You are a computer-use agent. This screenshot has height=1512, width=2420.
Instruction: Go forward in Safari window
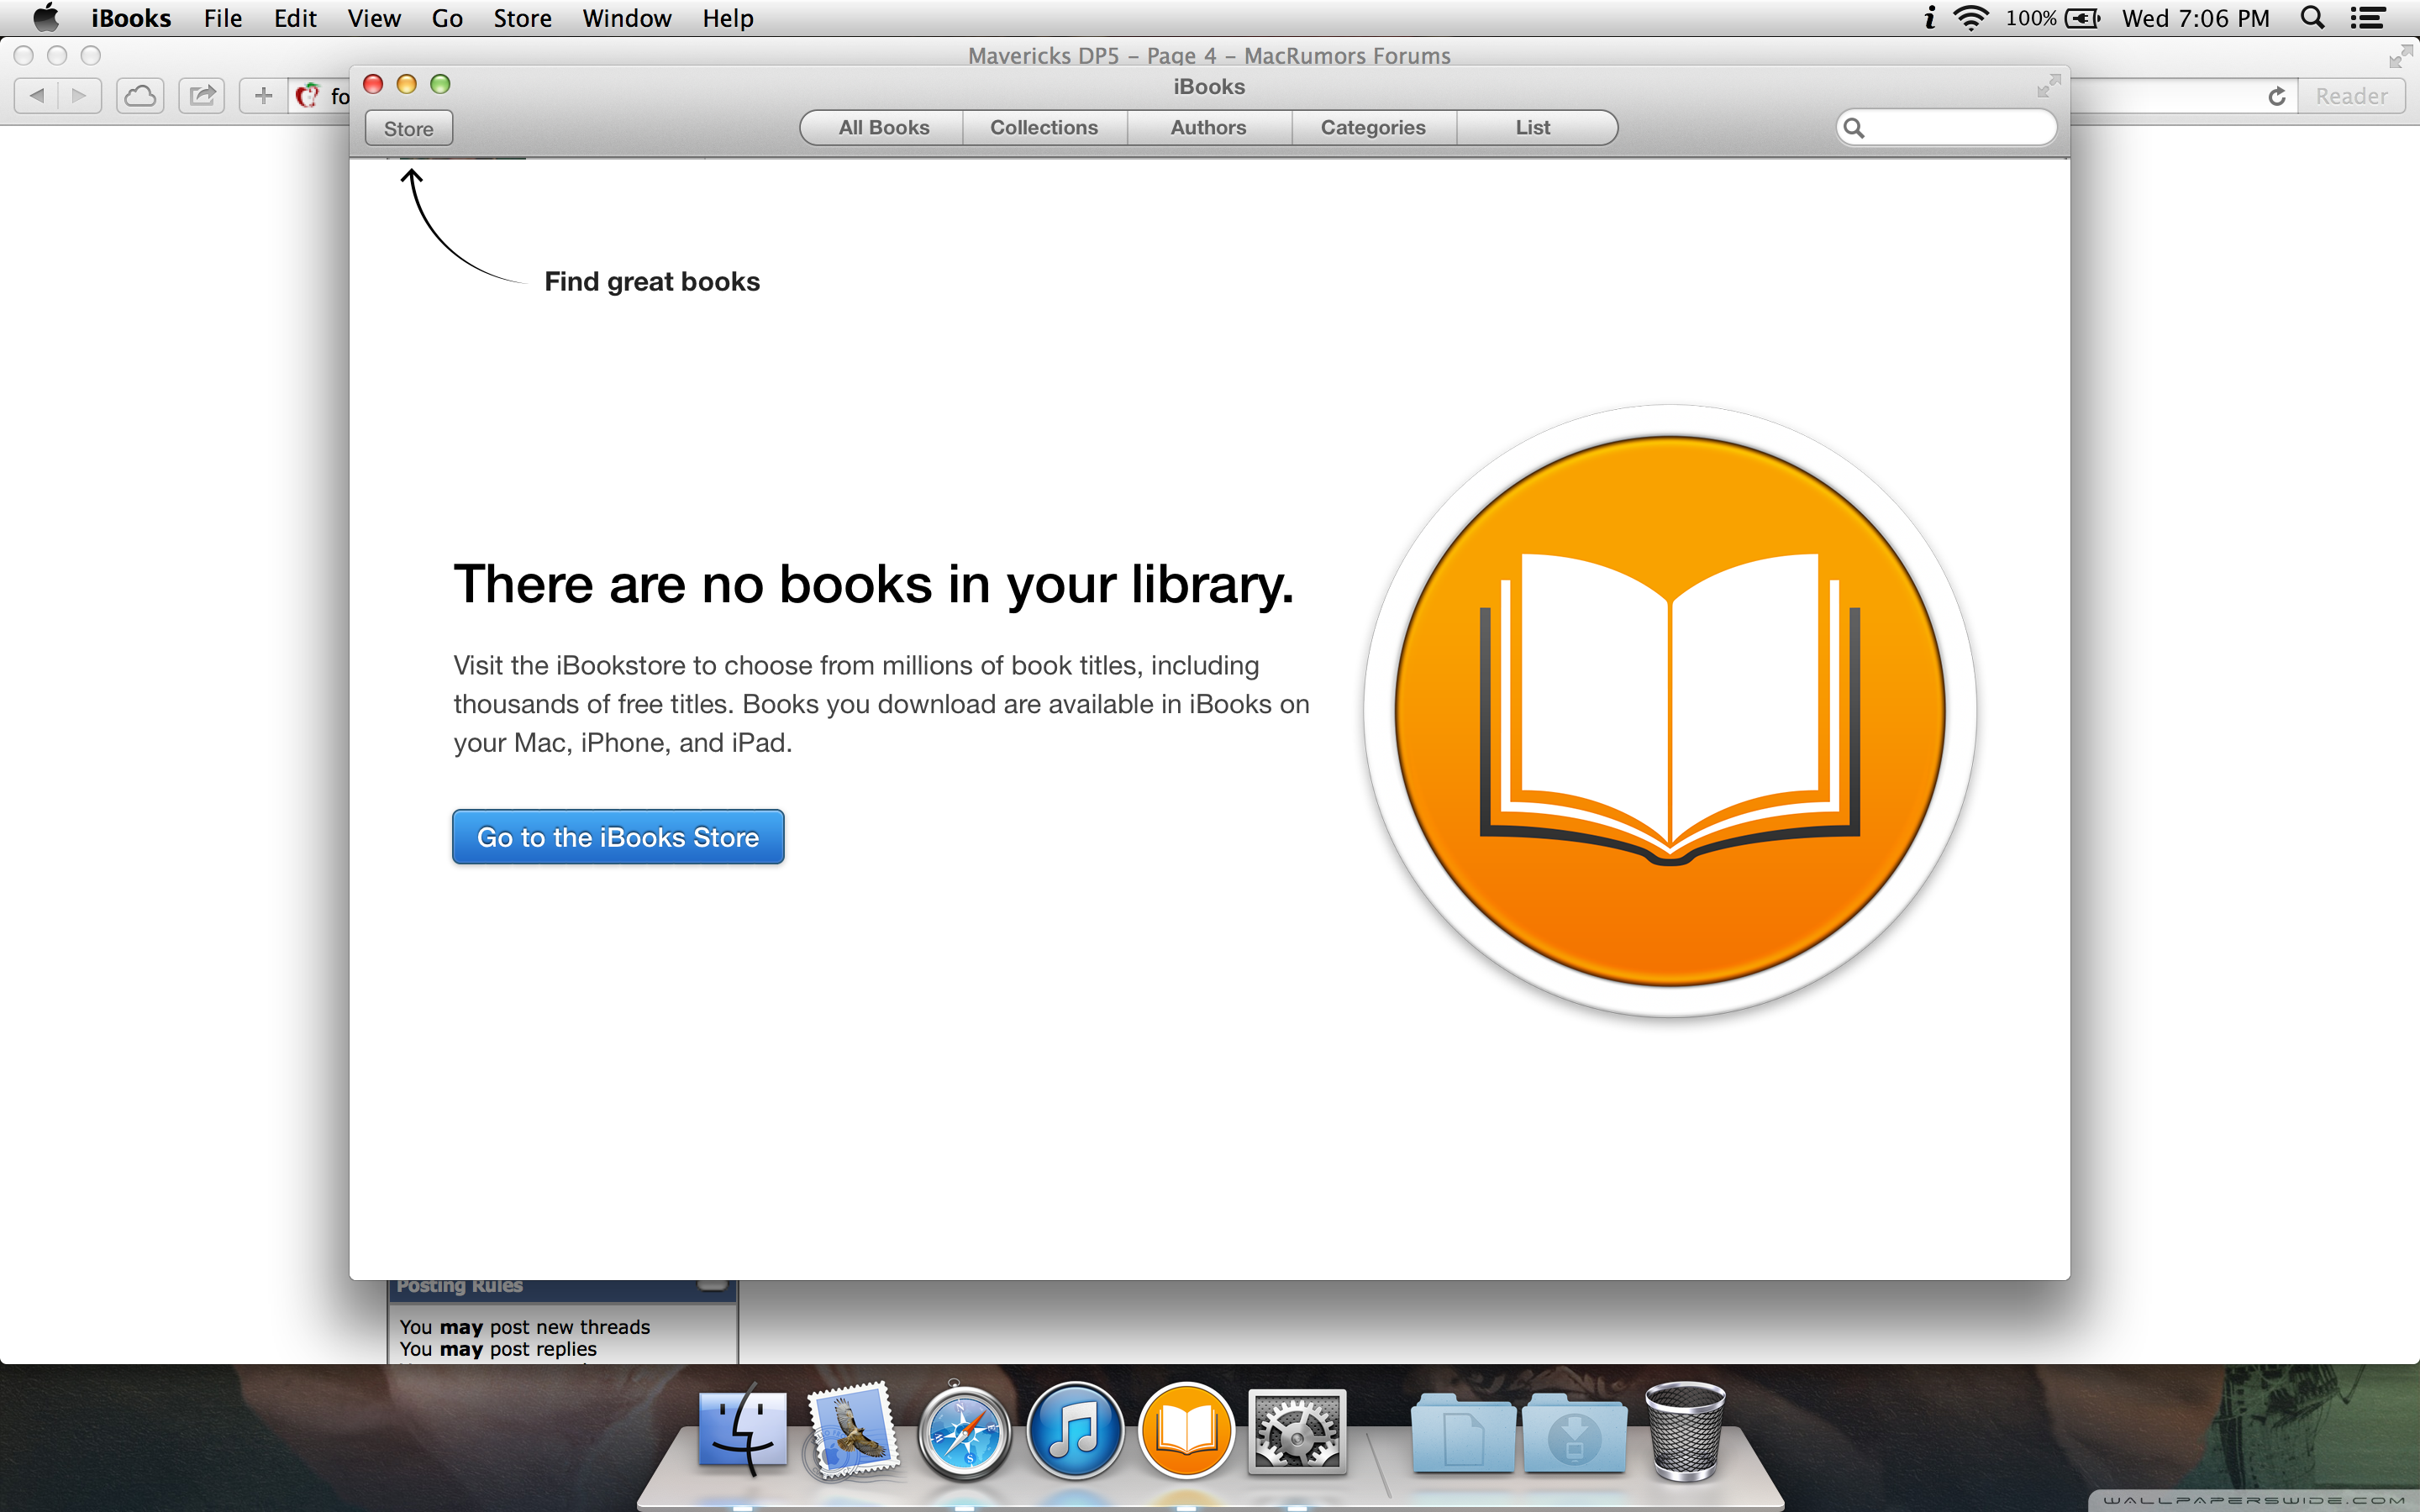pos(80,95)
